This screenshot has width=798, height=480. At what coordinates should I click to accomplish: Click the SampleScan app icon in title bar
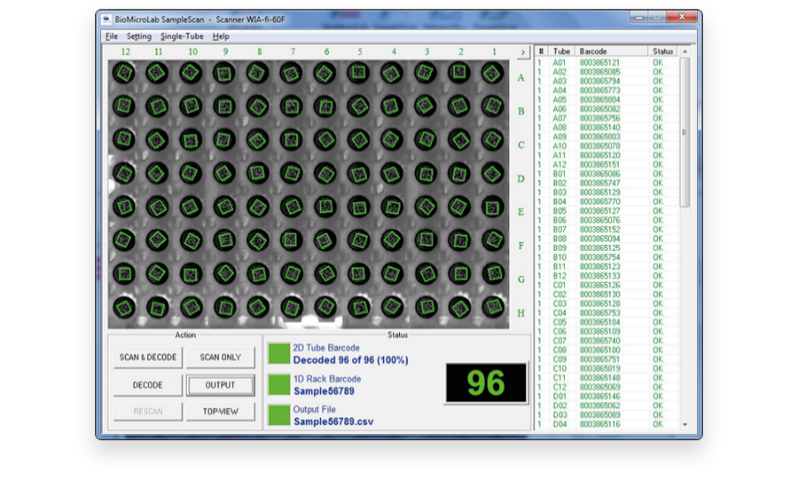pos(106,19)
